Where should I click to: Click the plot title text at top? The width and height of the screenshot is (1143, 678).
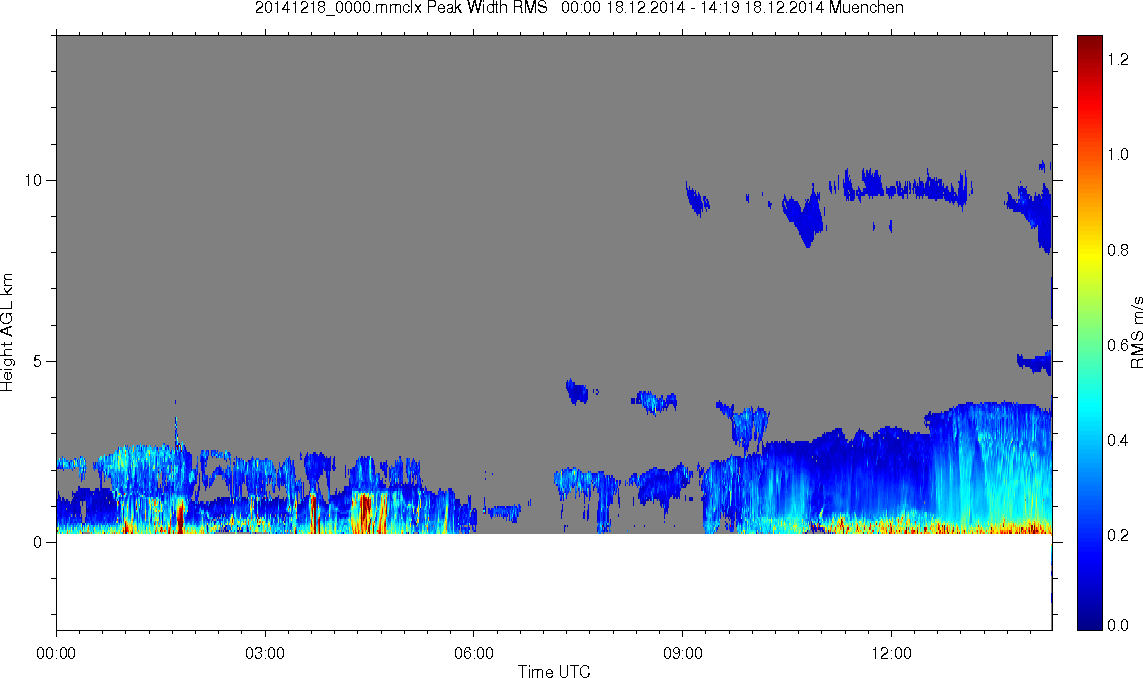point(580,8)
